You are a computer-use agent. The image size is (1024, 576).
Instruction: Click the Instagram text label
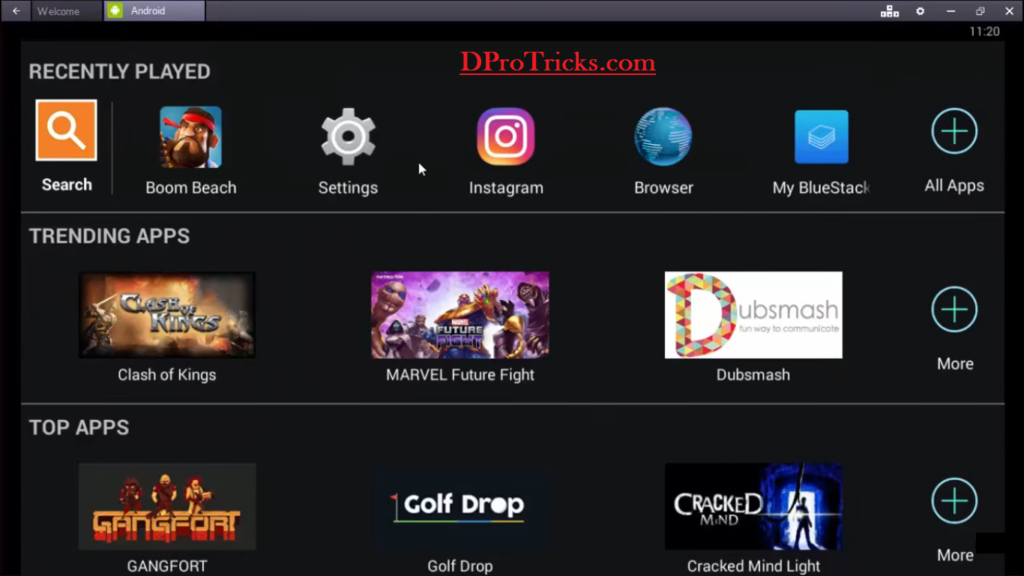[x=506, y=188]
